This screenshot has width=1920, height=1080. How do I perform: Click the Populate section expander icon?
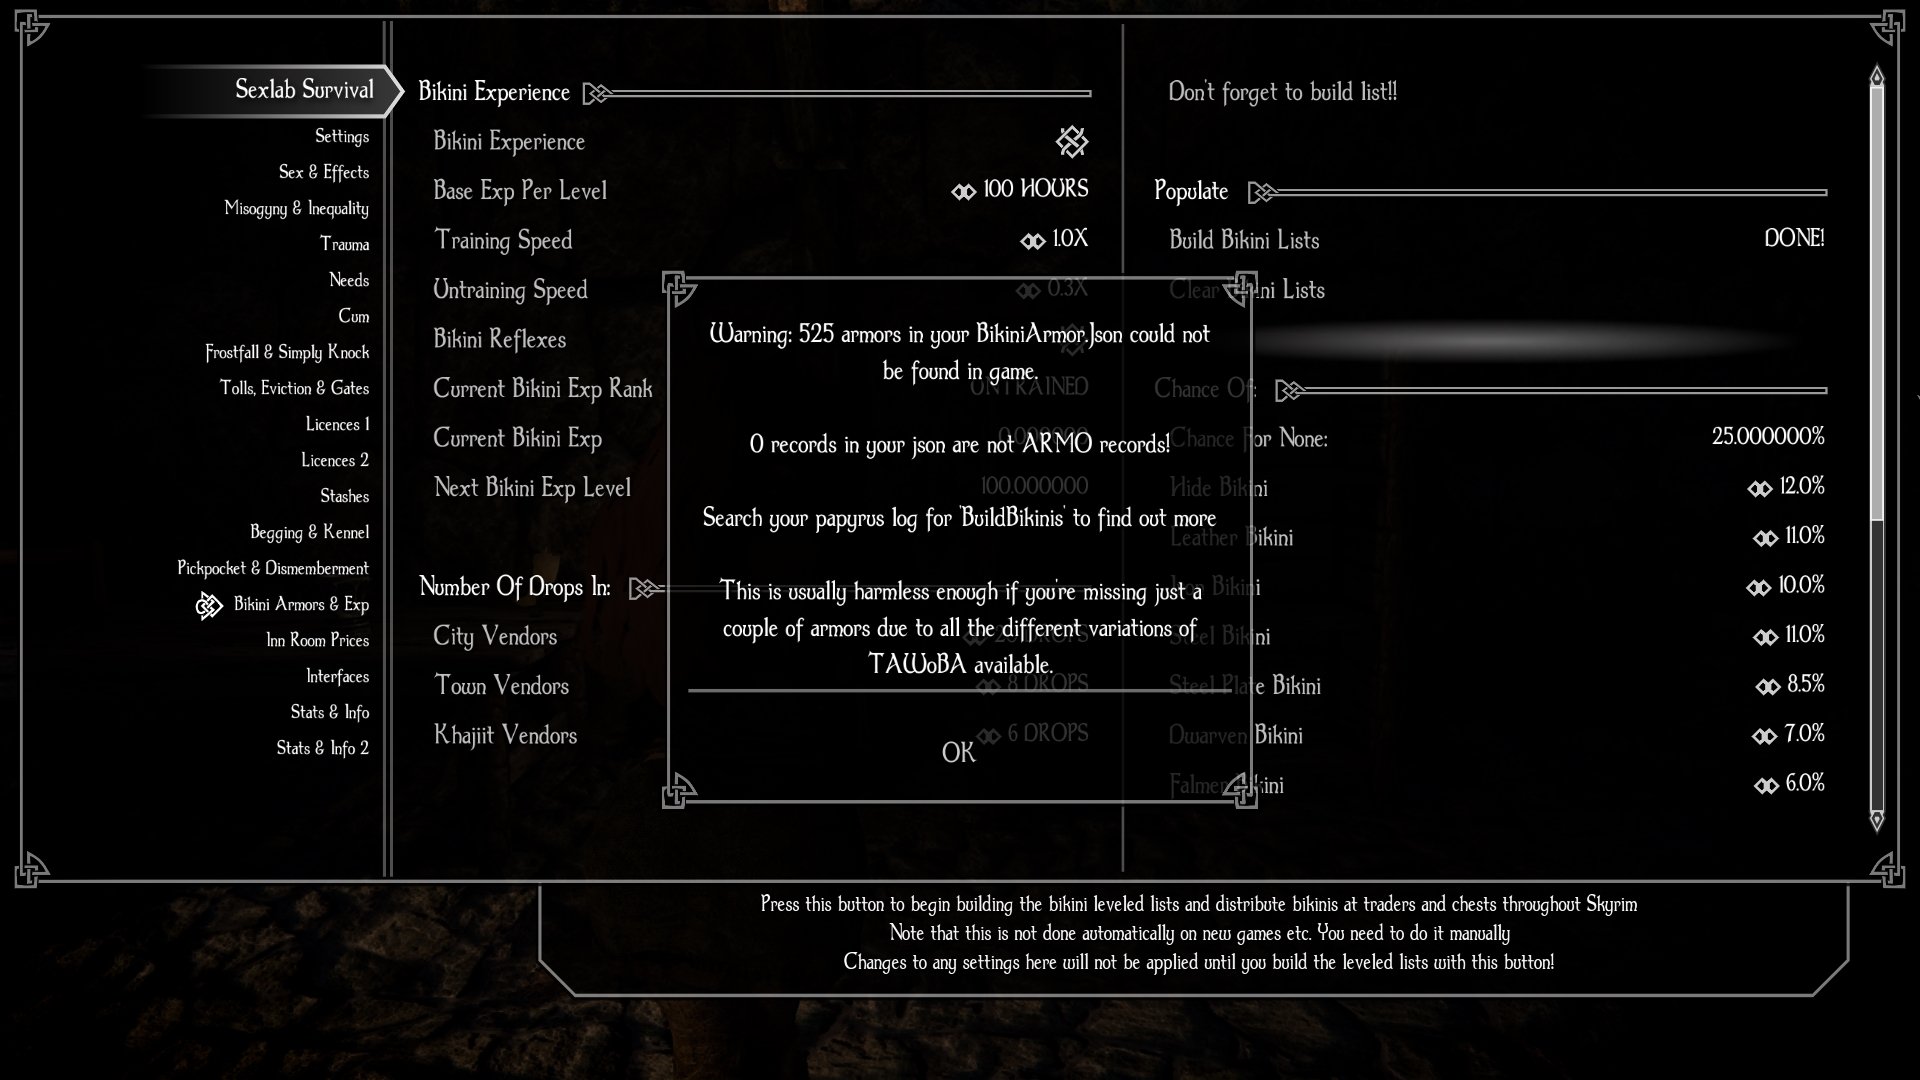[x=1258, y=190]
